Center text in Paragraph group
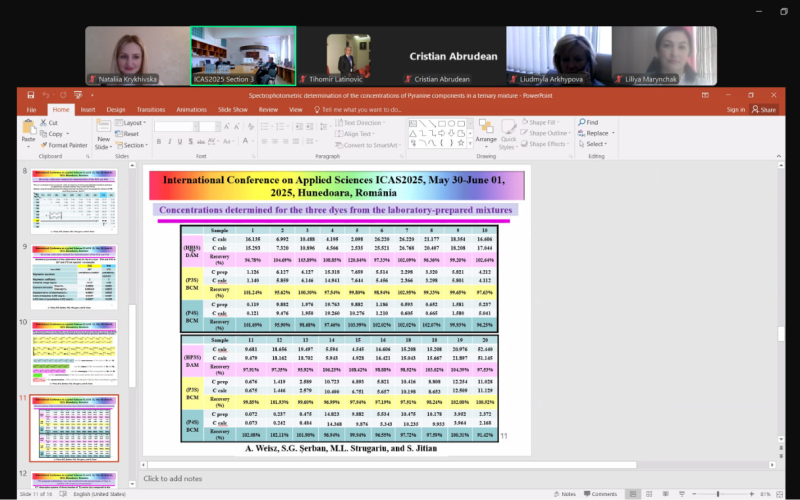This screenshot has height=500, width=800. [276, 141]
